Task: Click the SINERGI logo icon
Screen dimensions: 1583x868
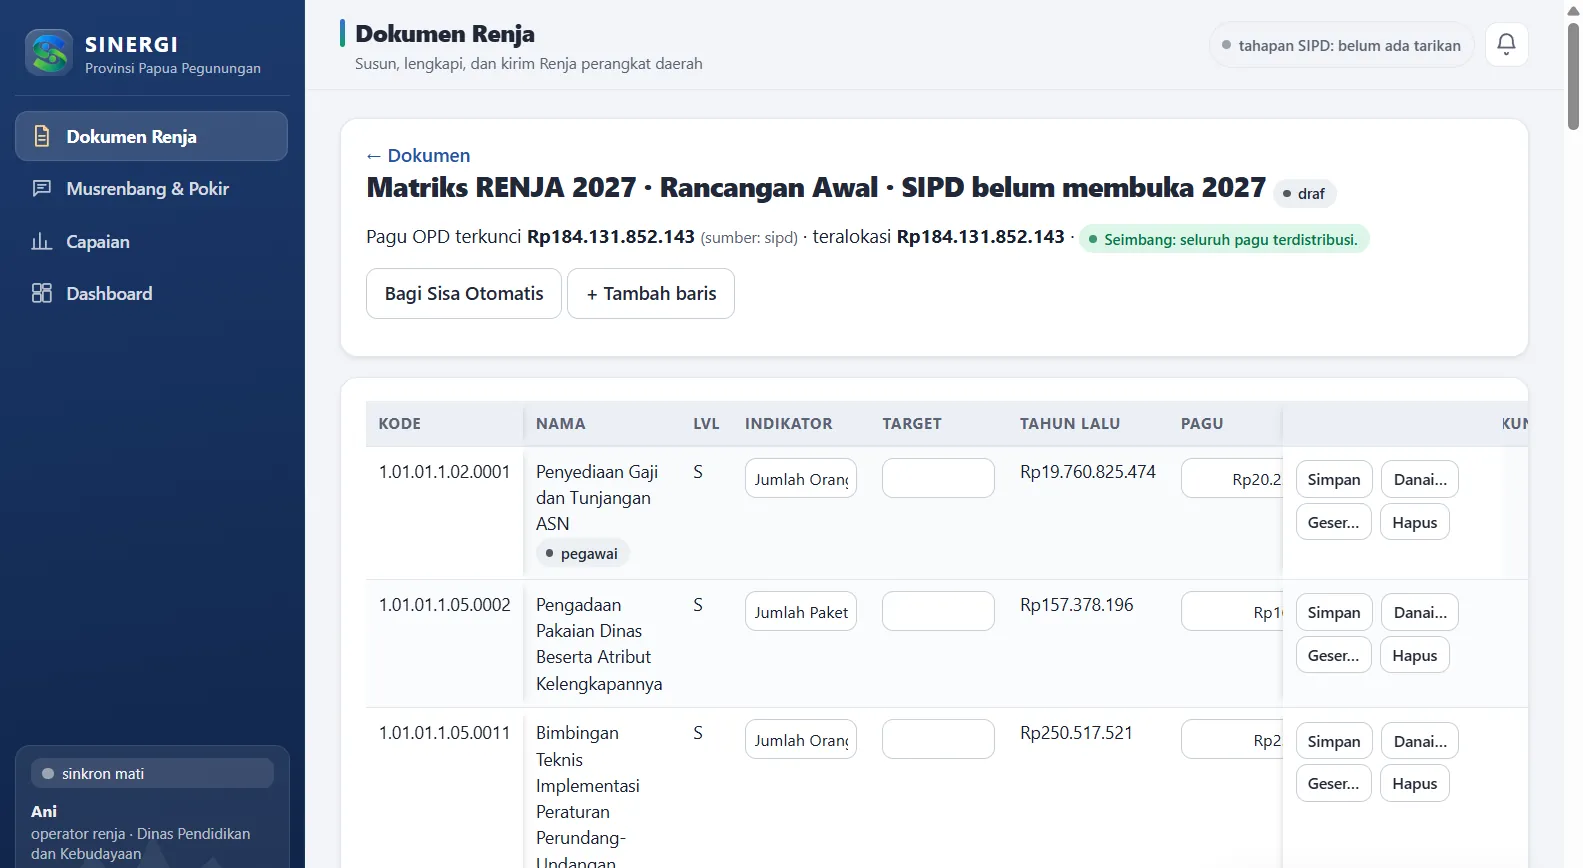Action: (49, 53)
